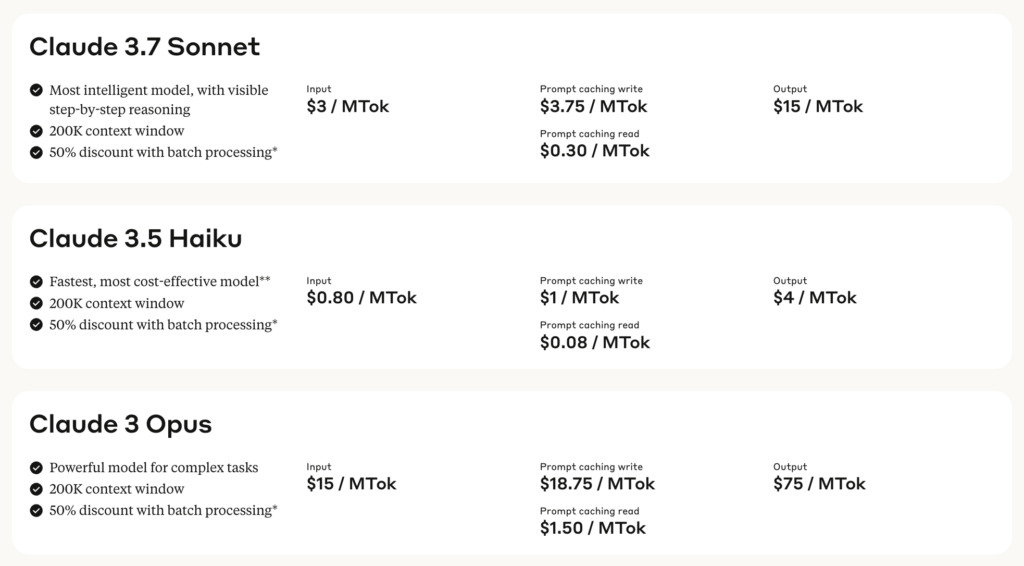Click the "Claude 3 Opus" heading
Screen dimensions: 1024x566
click(x=120, y=424)
